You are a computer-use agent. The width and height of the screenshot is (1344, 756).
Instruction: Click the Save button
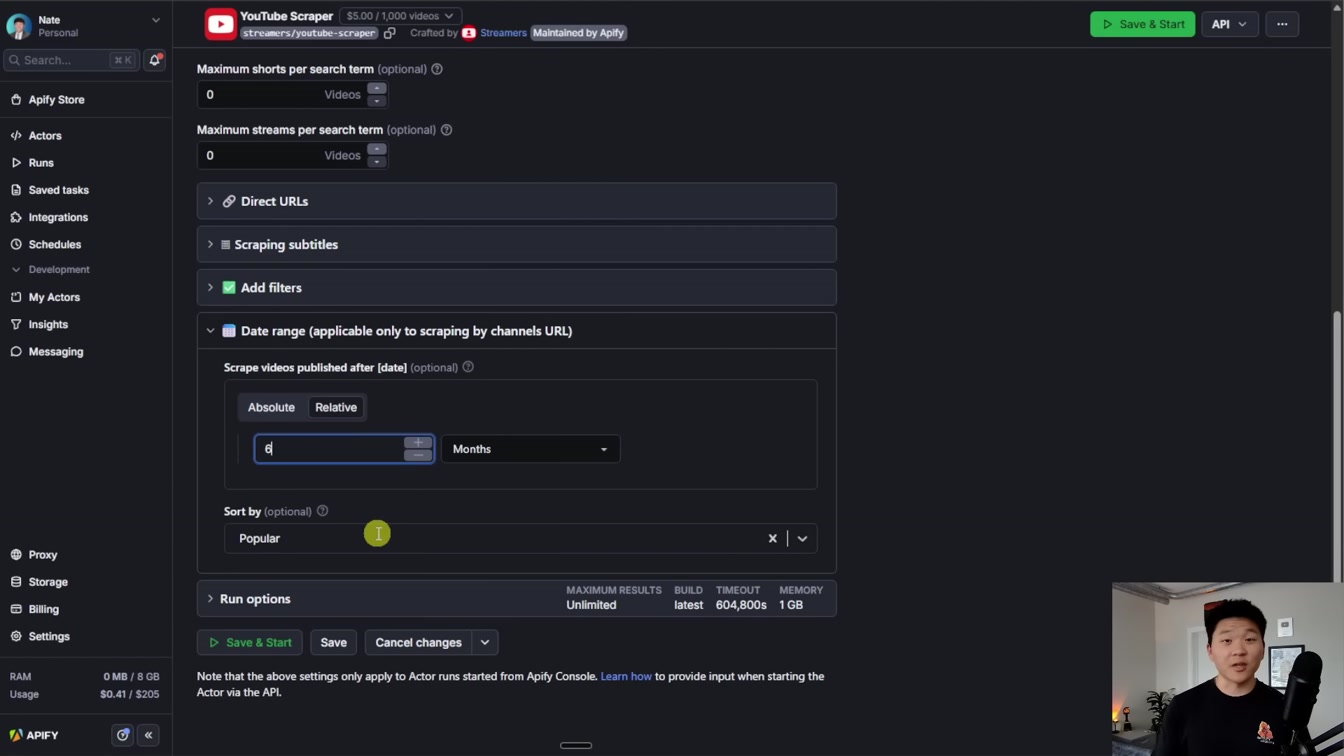(x=333, y=643)
